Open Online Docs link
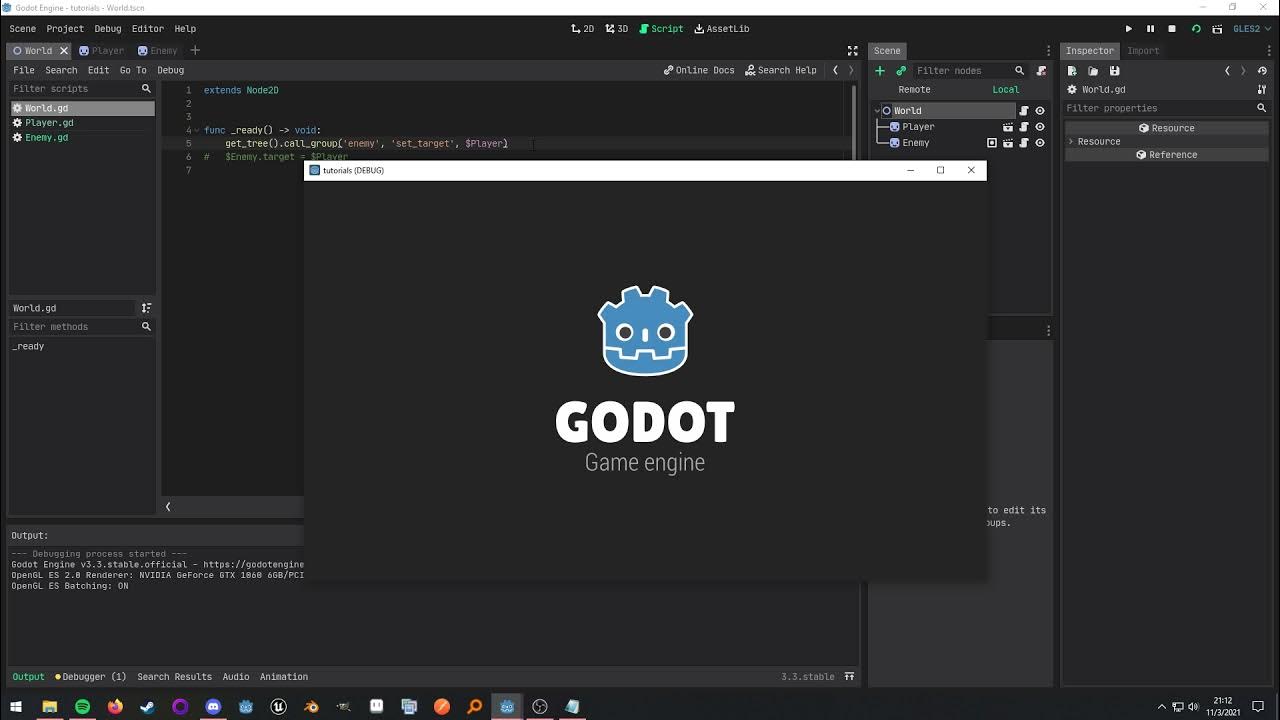The width and height of the screenshot is (1280, 720). point(698,70)
